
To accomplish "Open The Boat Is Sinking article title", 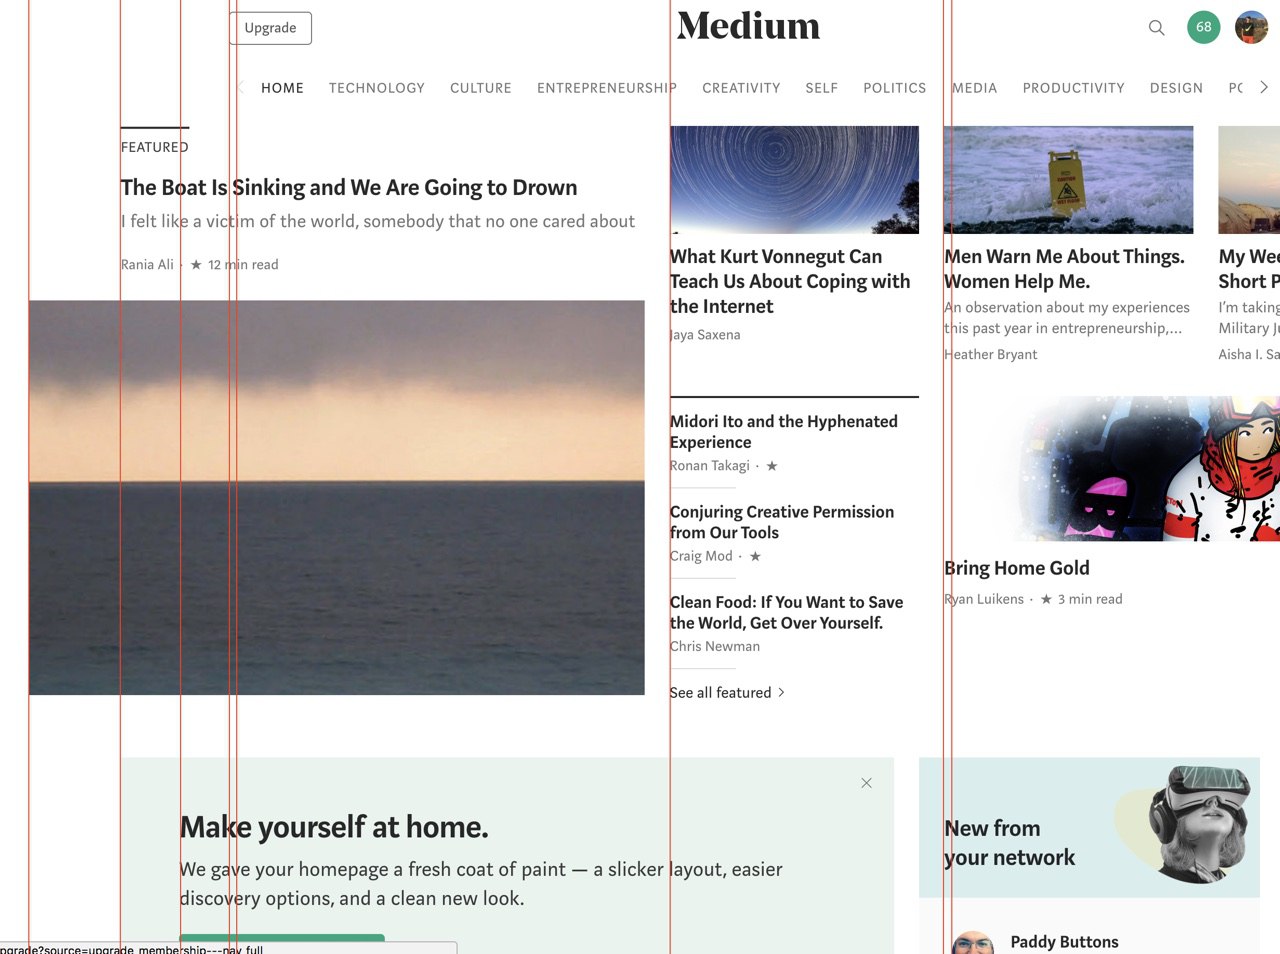I will point(349,188).
